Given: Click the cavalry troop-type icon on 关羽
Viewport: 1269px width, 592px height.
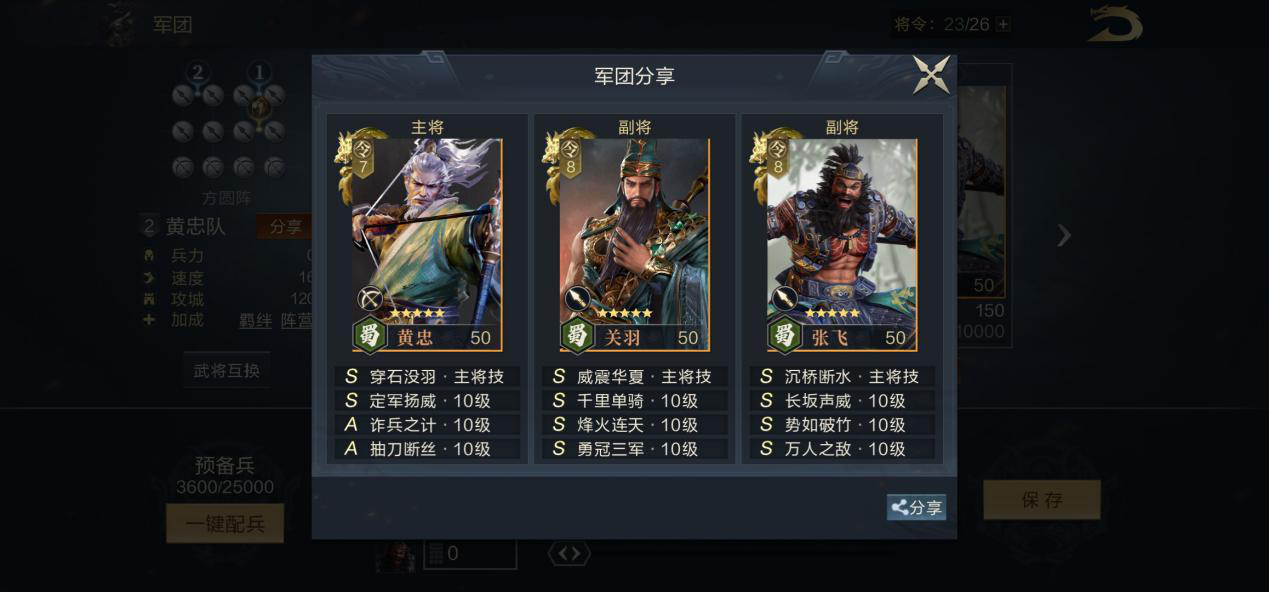Looking at the screenshot, I should 578,299.
